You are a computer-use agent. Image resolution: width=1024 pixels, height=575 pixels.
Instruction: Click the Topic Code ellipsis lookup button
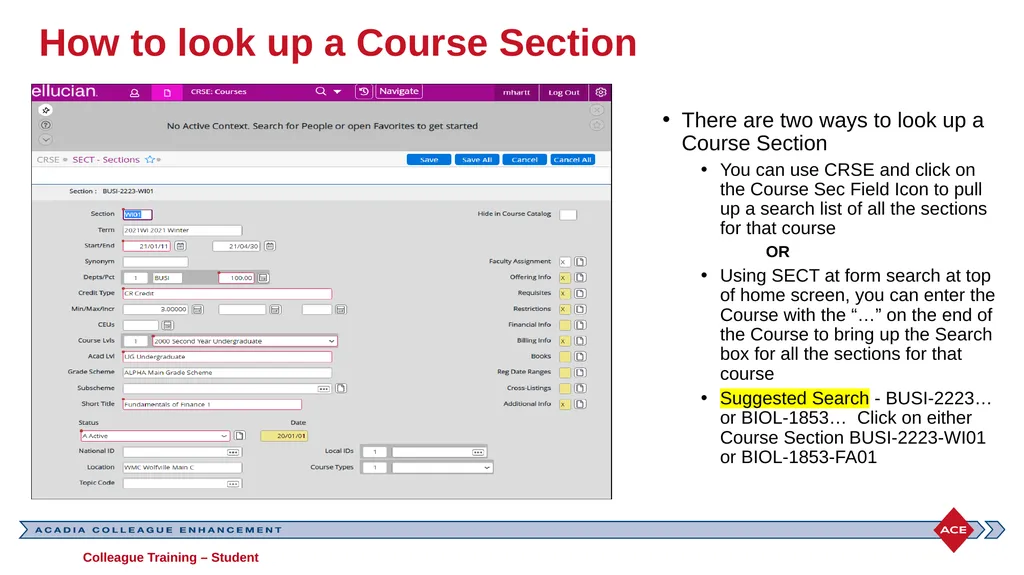[x=233, y=484]
